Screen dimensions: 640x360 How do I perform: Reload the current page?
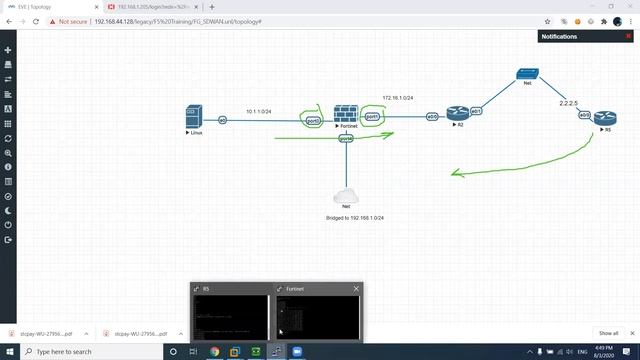click(36, 22)
